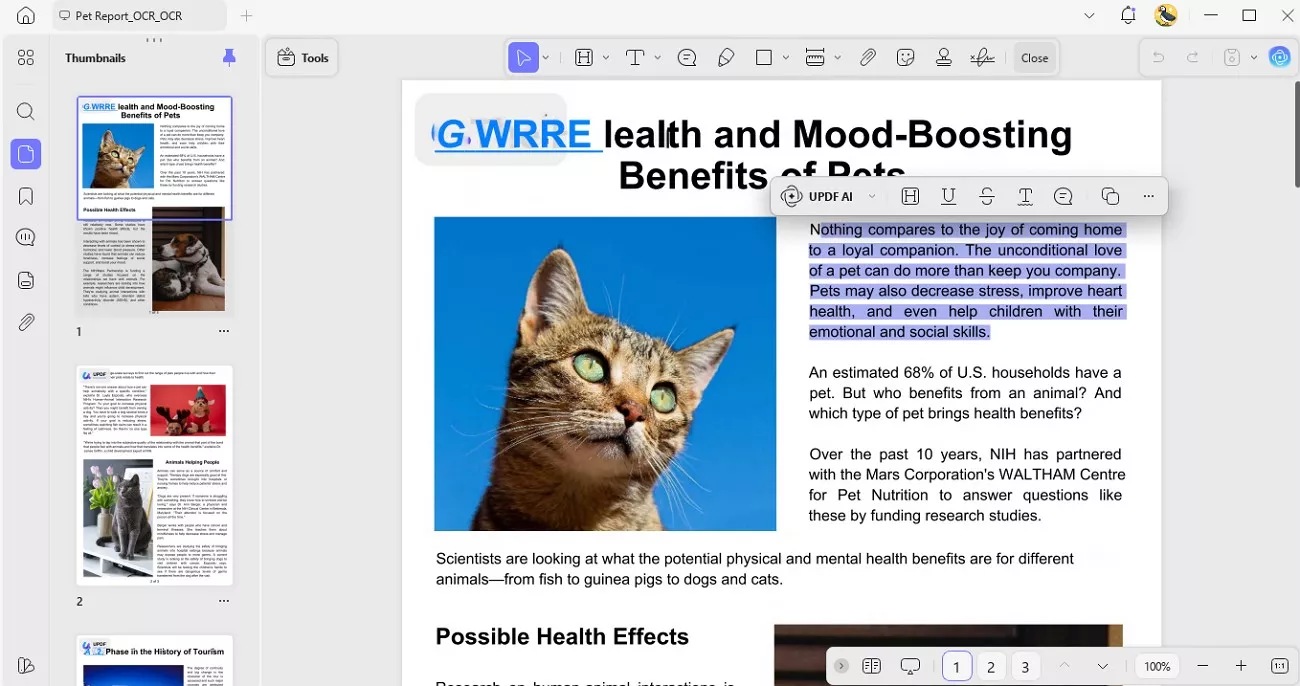
Task: Click the 100% zoom level field
Action: tap(1157, 666)
